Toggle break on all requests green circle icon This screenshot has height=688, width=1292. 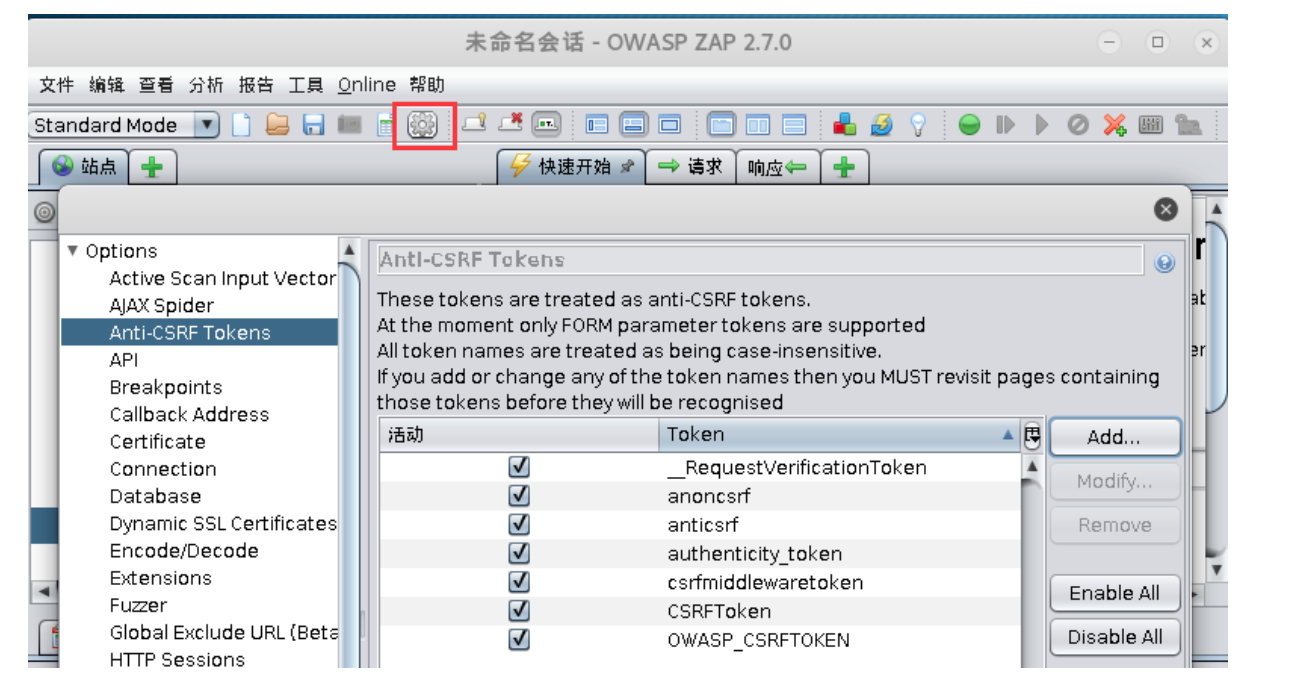967,124
